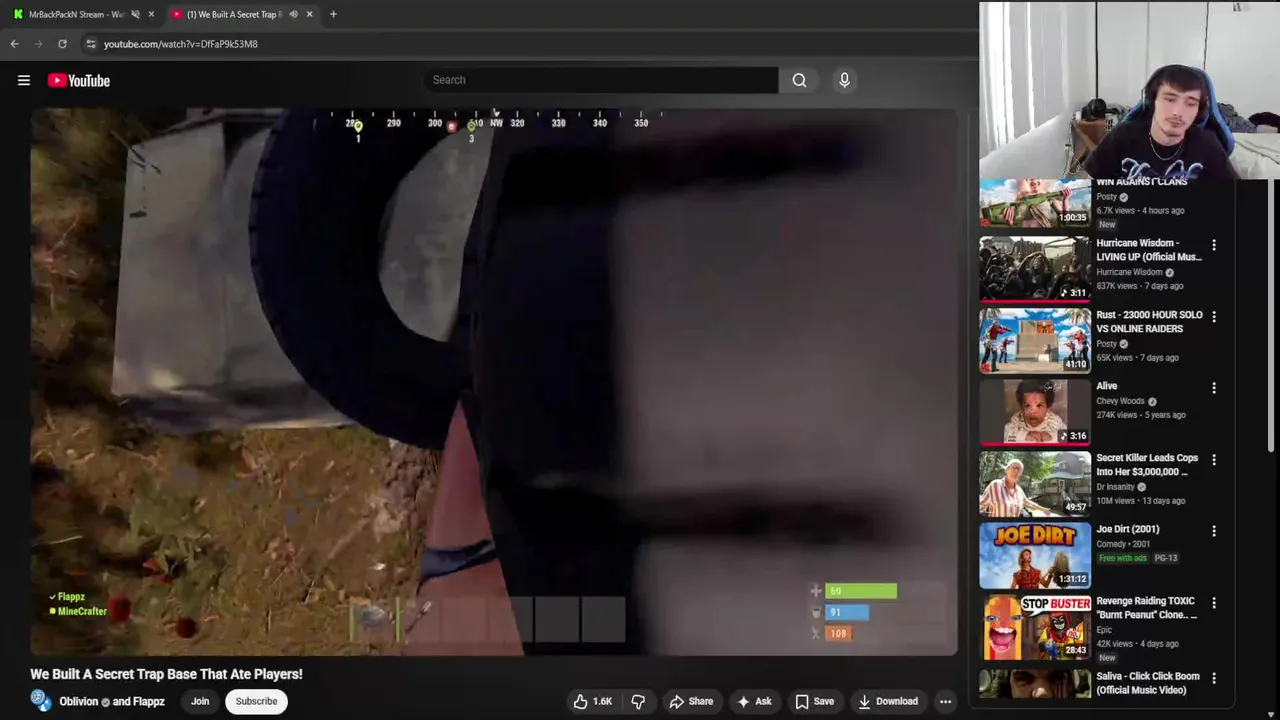
Task: Mute the YouTube tab audio
Action: (x=293, y=15)
